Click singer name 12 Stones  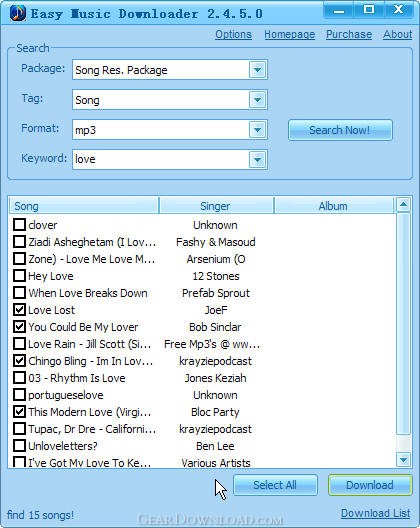click(x=216, y=276)
